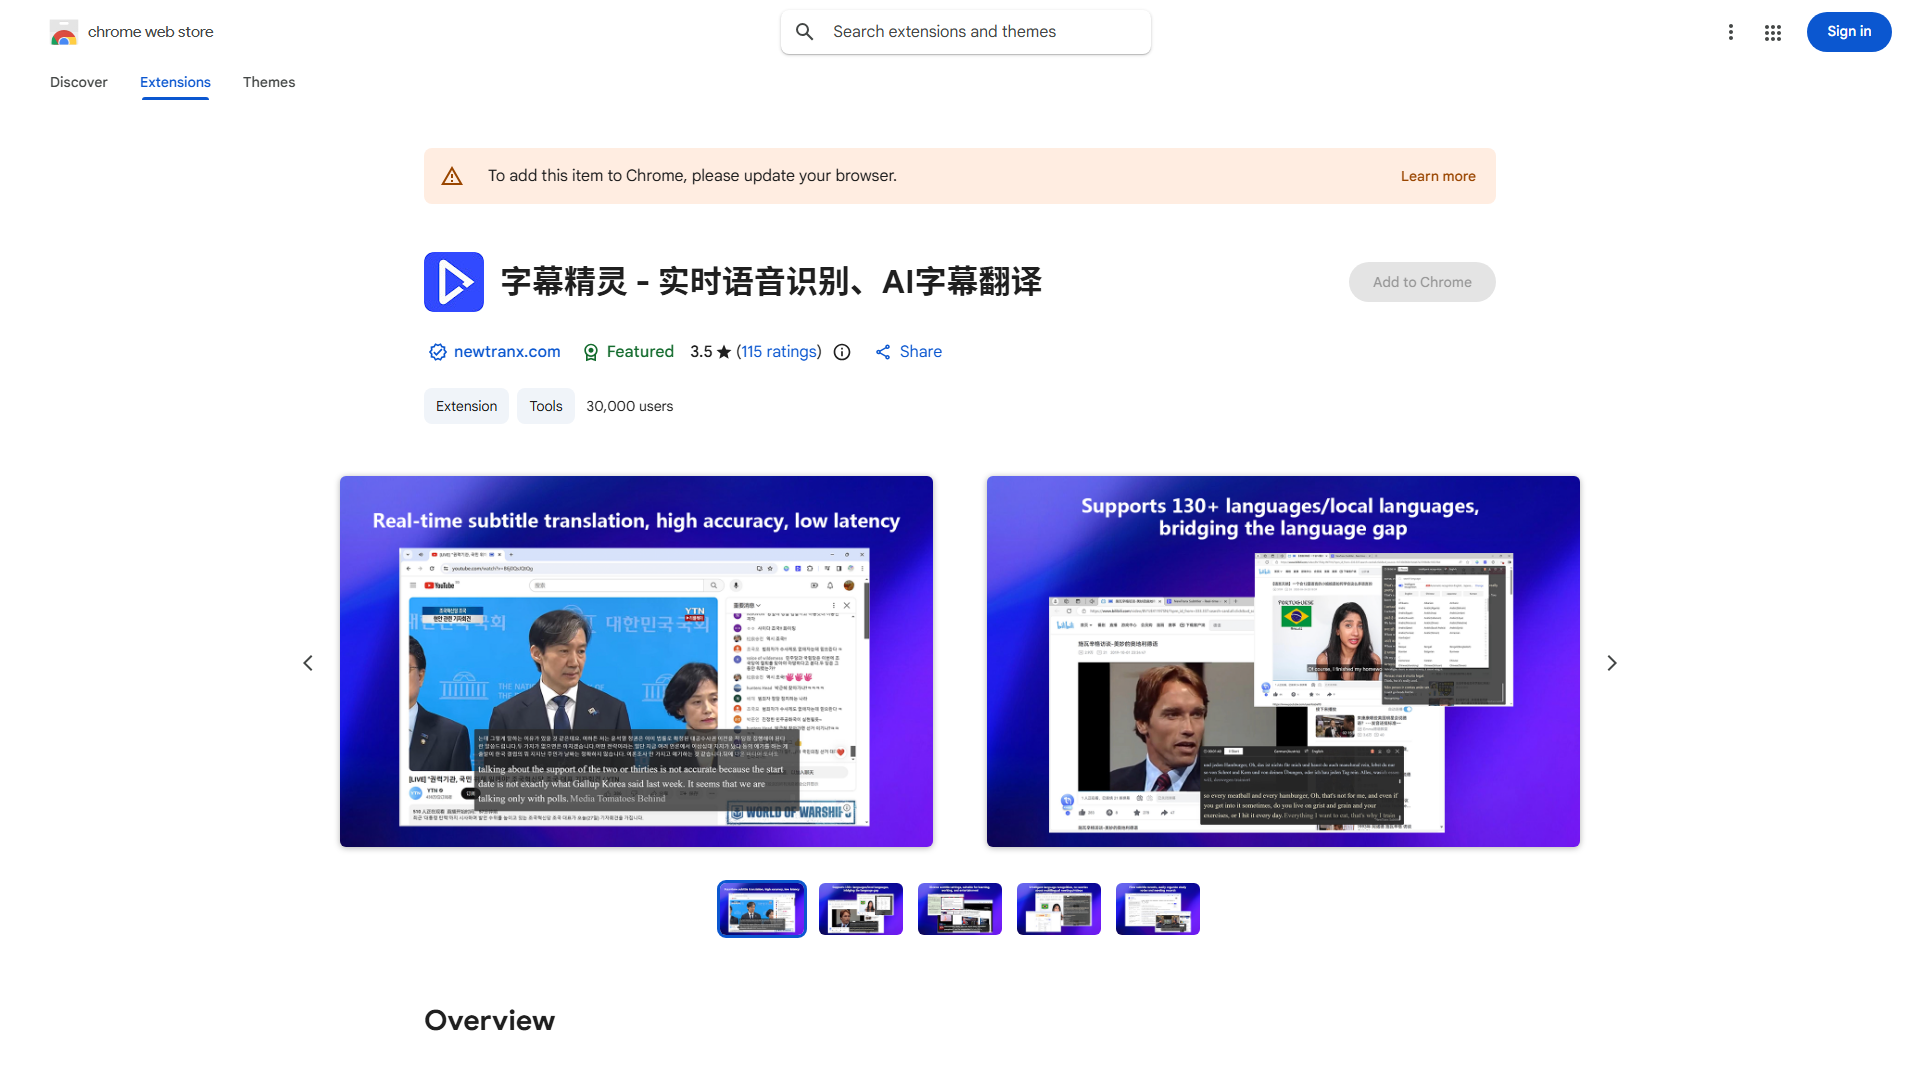
Task: Click the verified publisher badge icon
Action: tap(437, 352)
